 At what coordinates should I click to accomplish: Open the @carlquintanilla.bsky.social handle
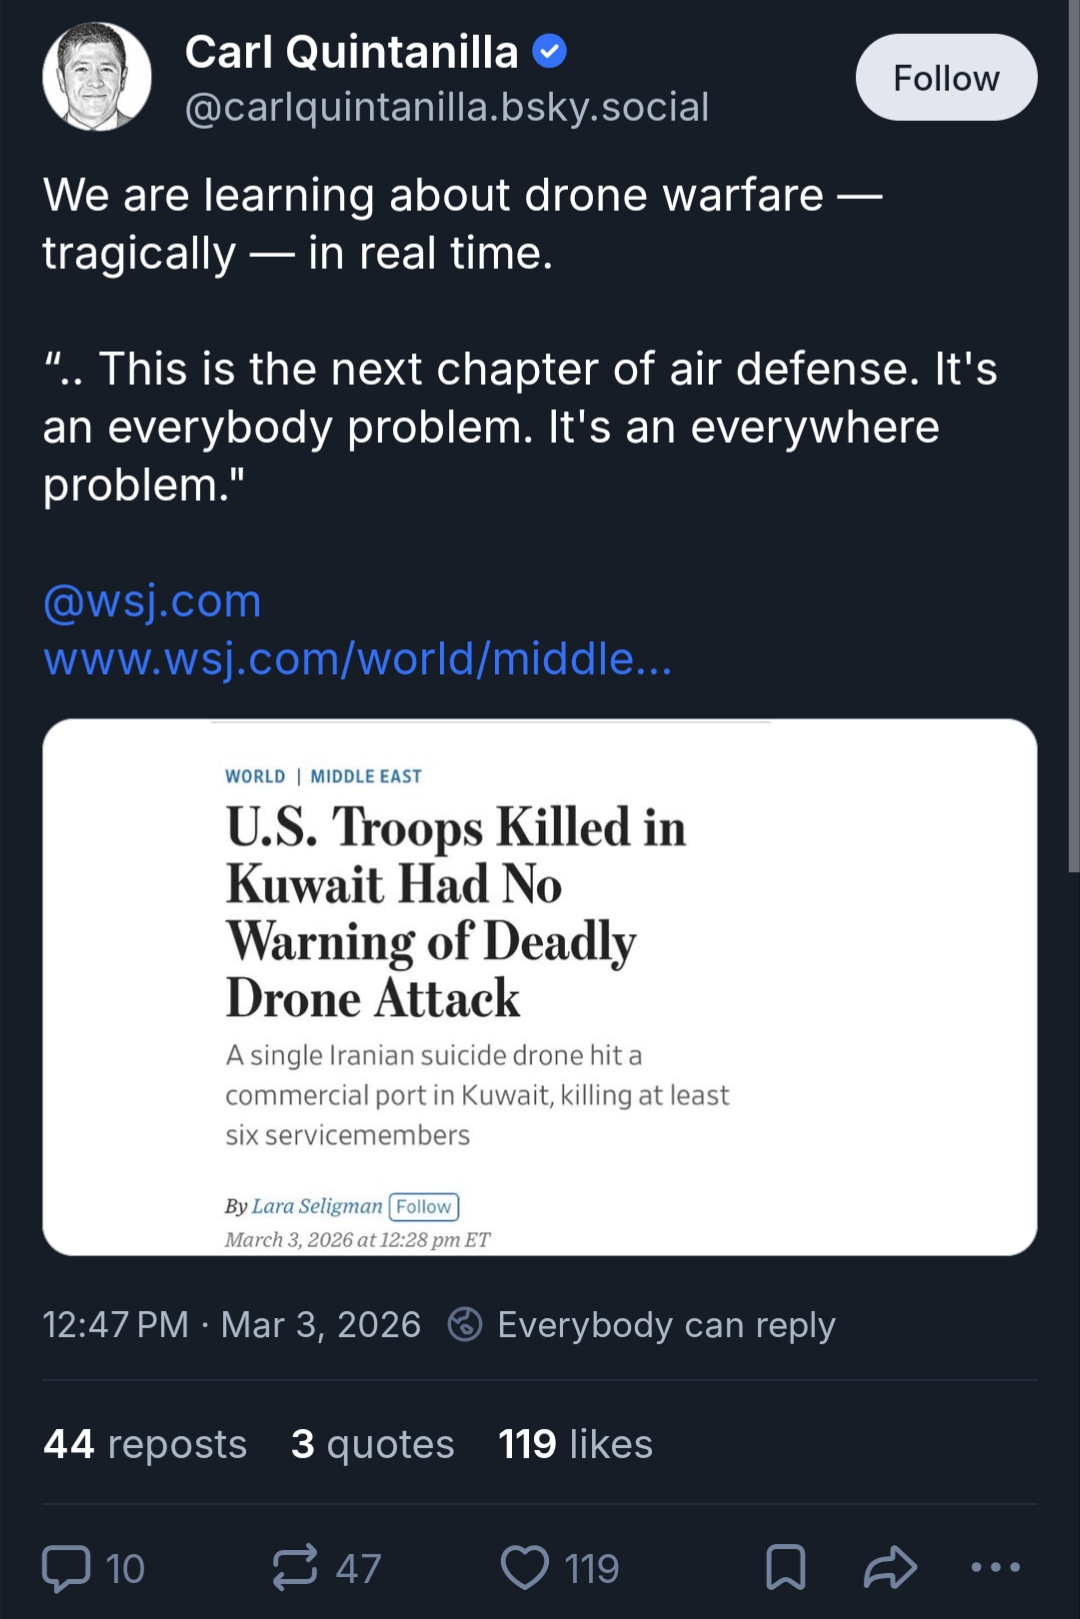446,107
